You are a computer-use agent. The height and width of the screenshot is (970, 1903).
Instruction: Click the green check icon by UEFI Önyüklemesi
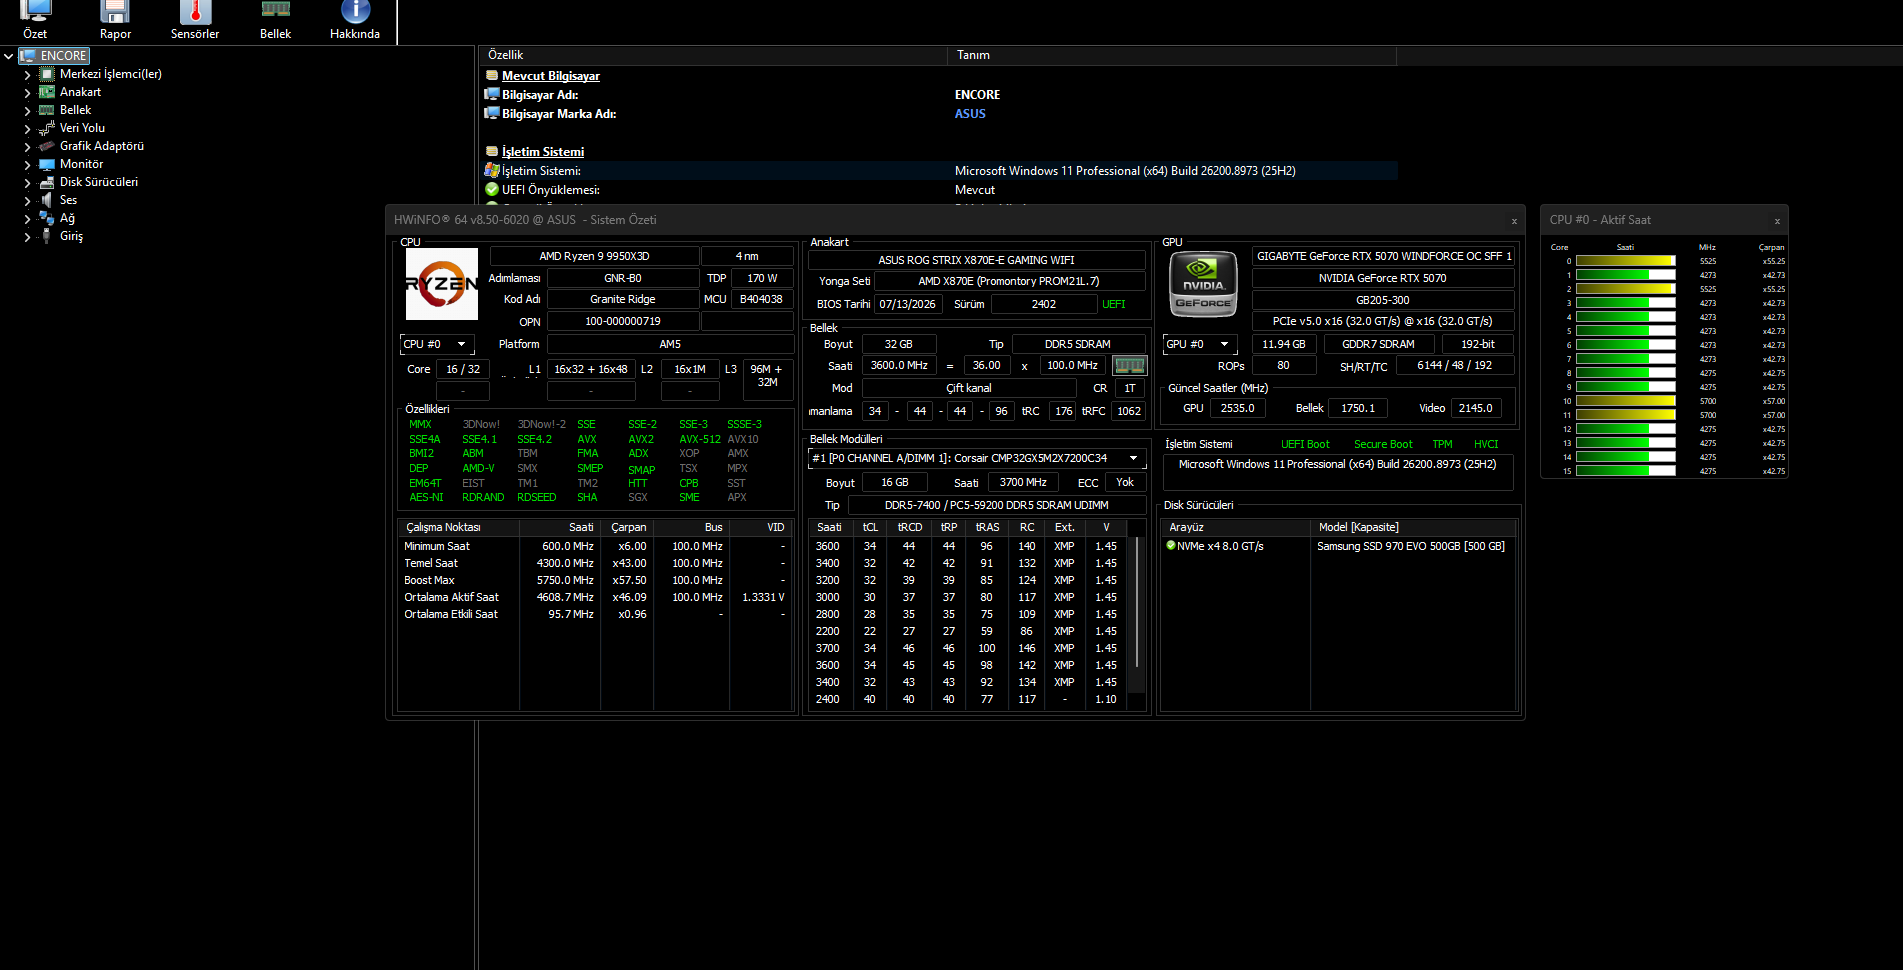pos(492,190)
